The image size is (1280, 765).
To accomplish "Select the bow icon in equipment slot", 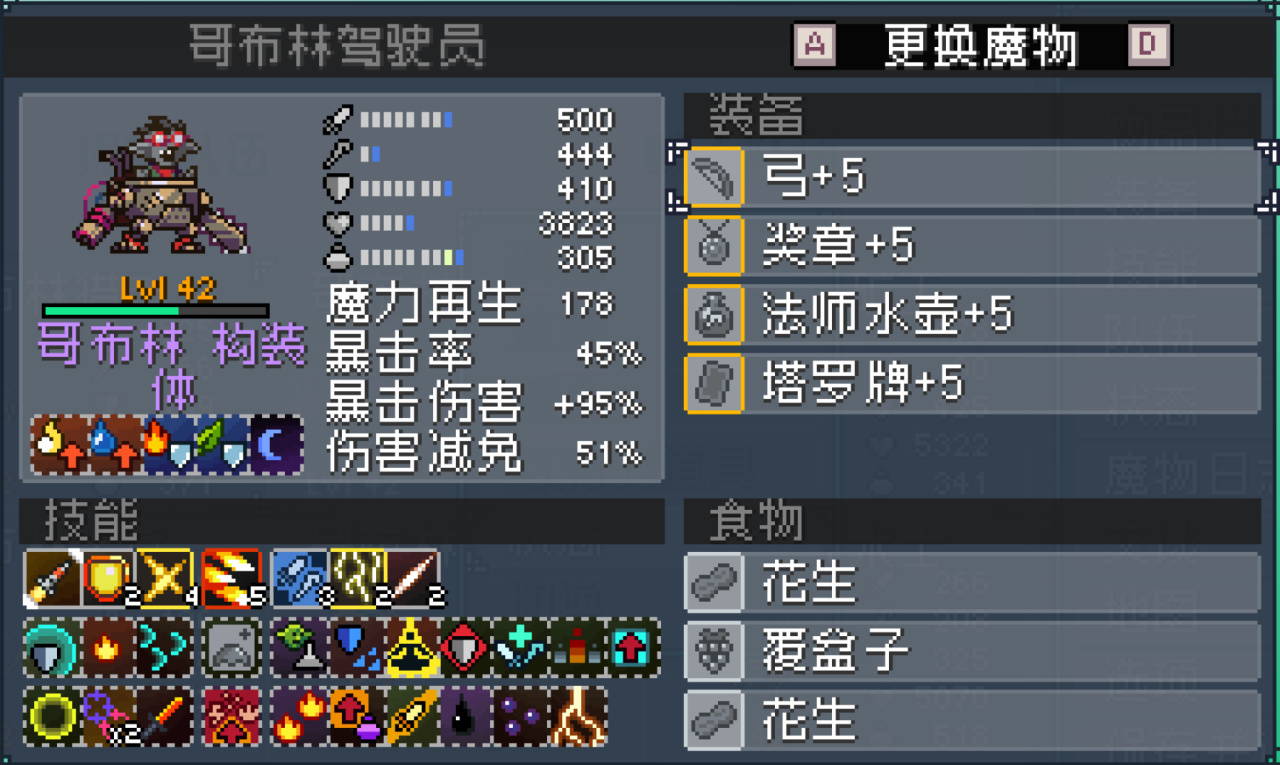I will click(714, 177).
